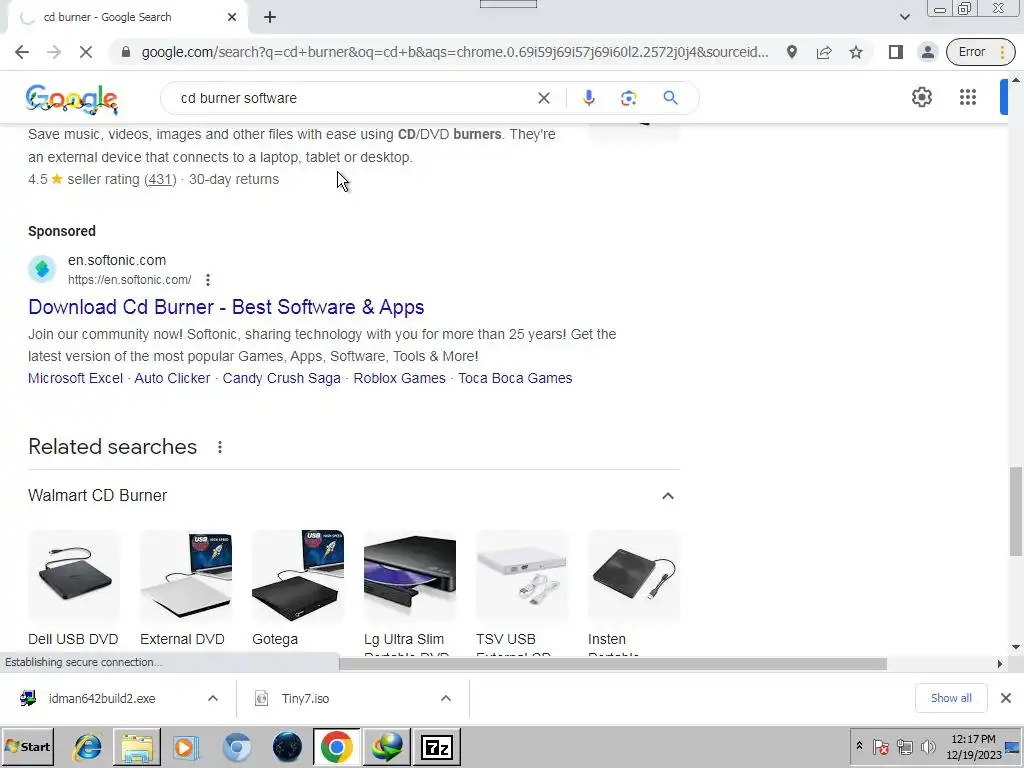
Task: Open location permission icon in address bar
Action: (792, 52)
